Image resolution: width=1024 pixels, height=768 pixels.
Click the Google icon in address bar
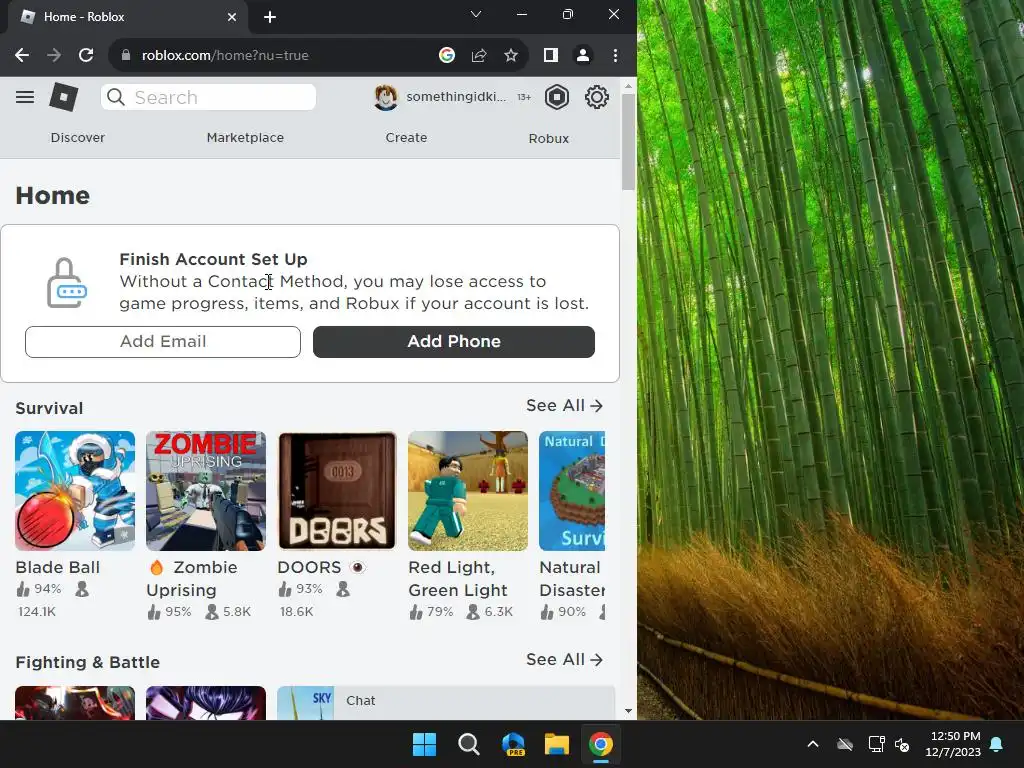(x=447, y=56)
